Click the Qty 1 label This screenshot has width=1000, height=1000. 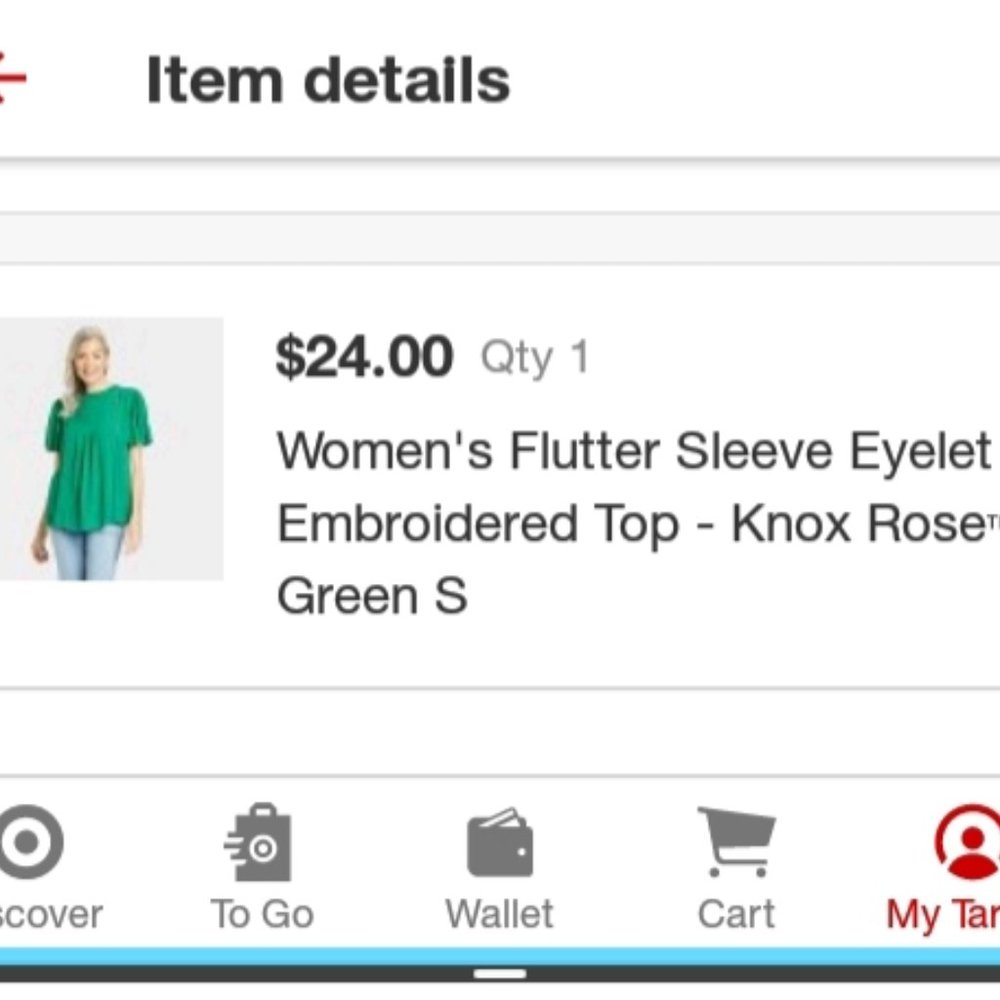[x=536, y=360]
